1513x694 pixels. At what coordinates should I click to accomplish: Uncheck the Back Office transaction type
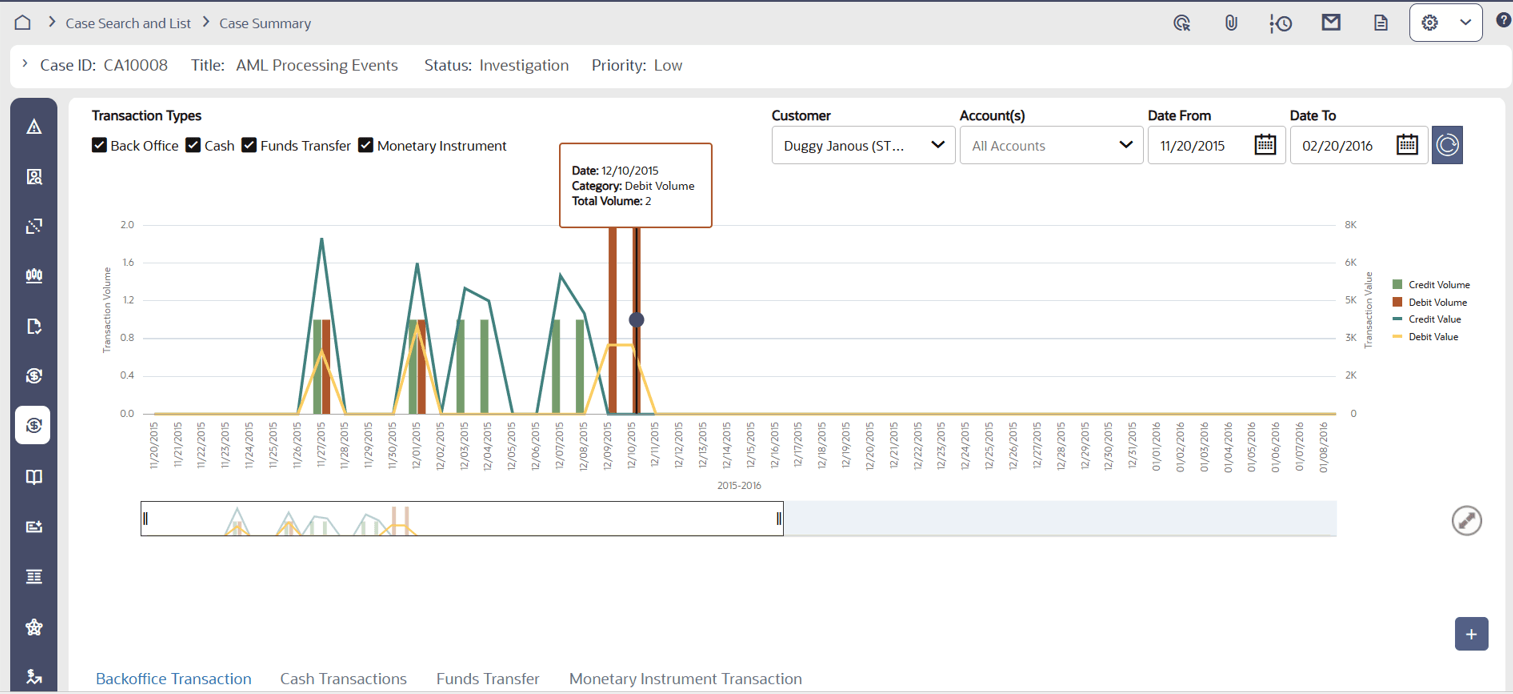[x=99, y=145]
